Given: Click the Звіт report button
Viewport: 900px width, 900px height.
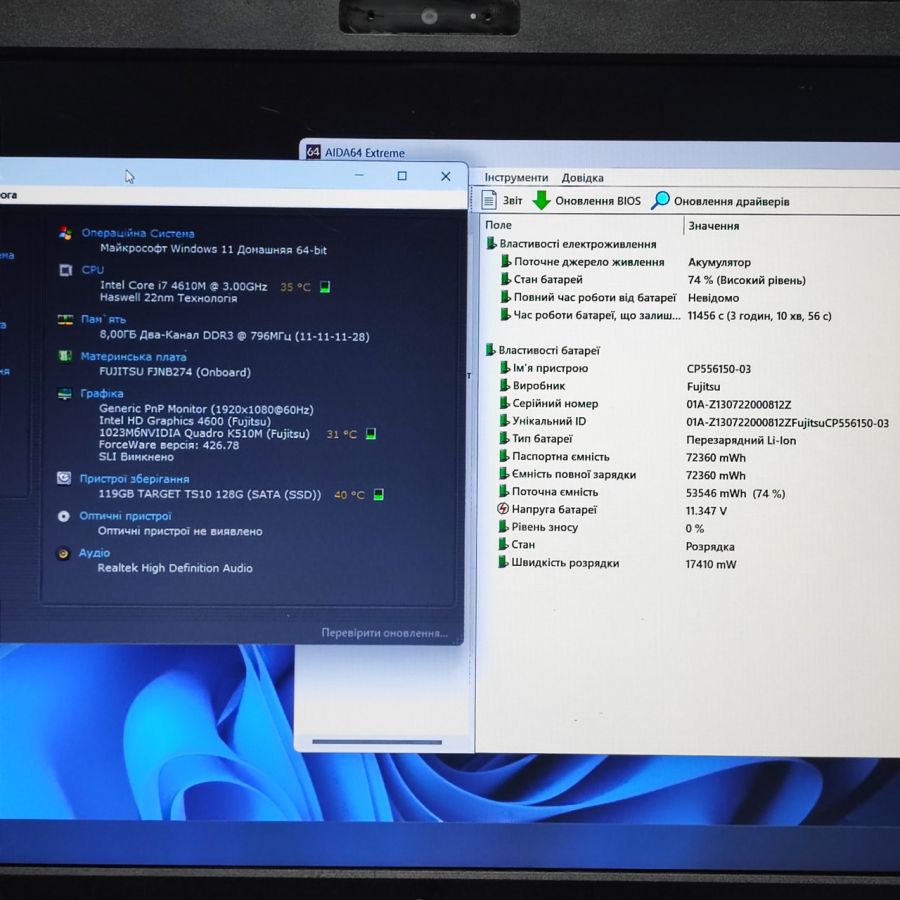Looking at the screenshot, I should point(513,200).
